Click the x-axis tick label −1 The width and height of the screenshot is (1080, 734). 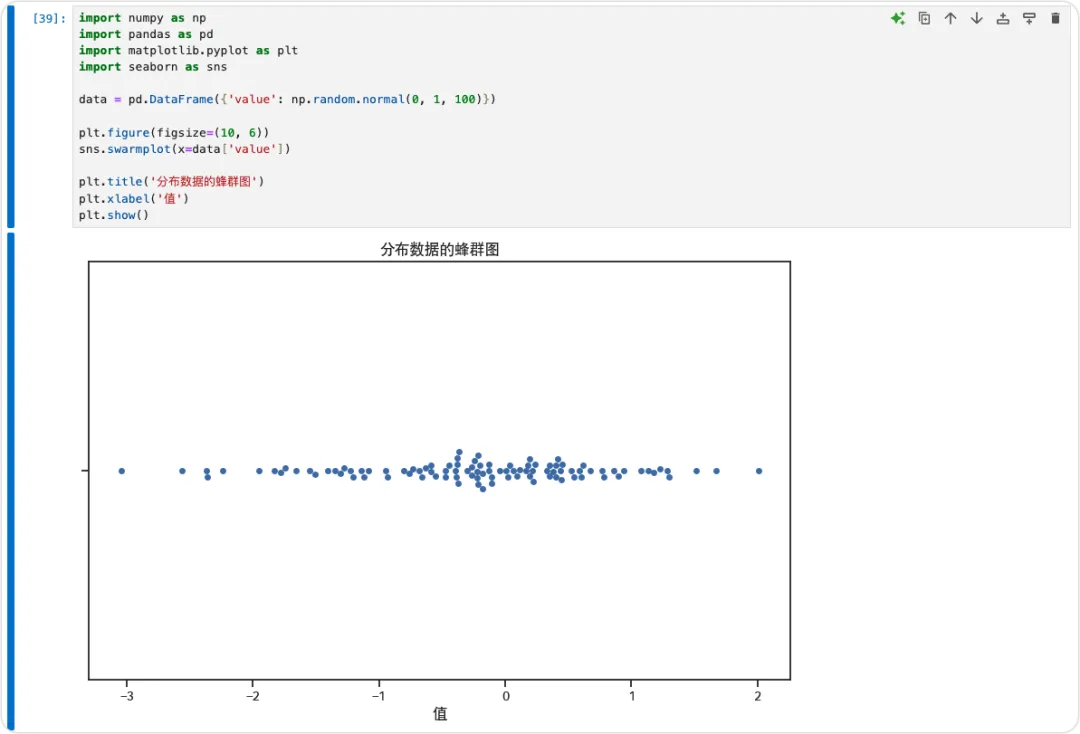378,696
